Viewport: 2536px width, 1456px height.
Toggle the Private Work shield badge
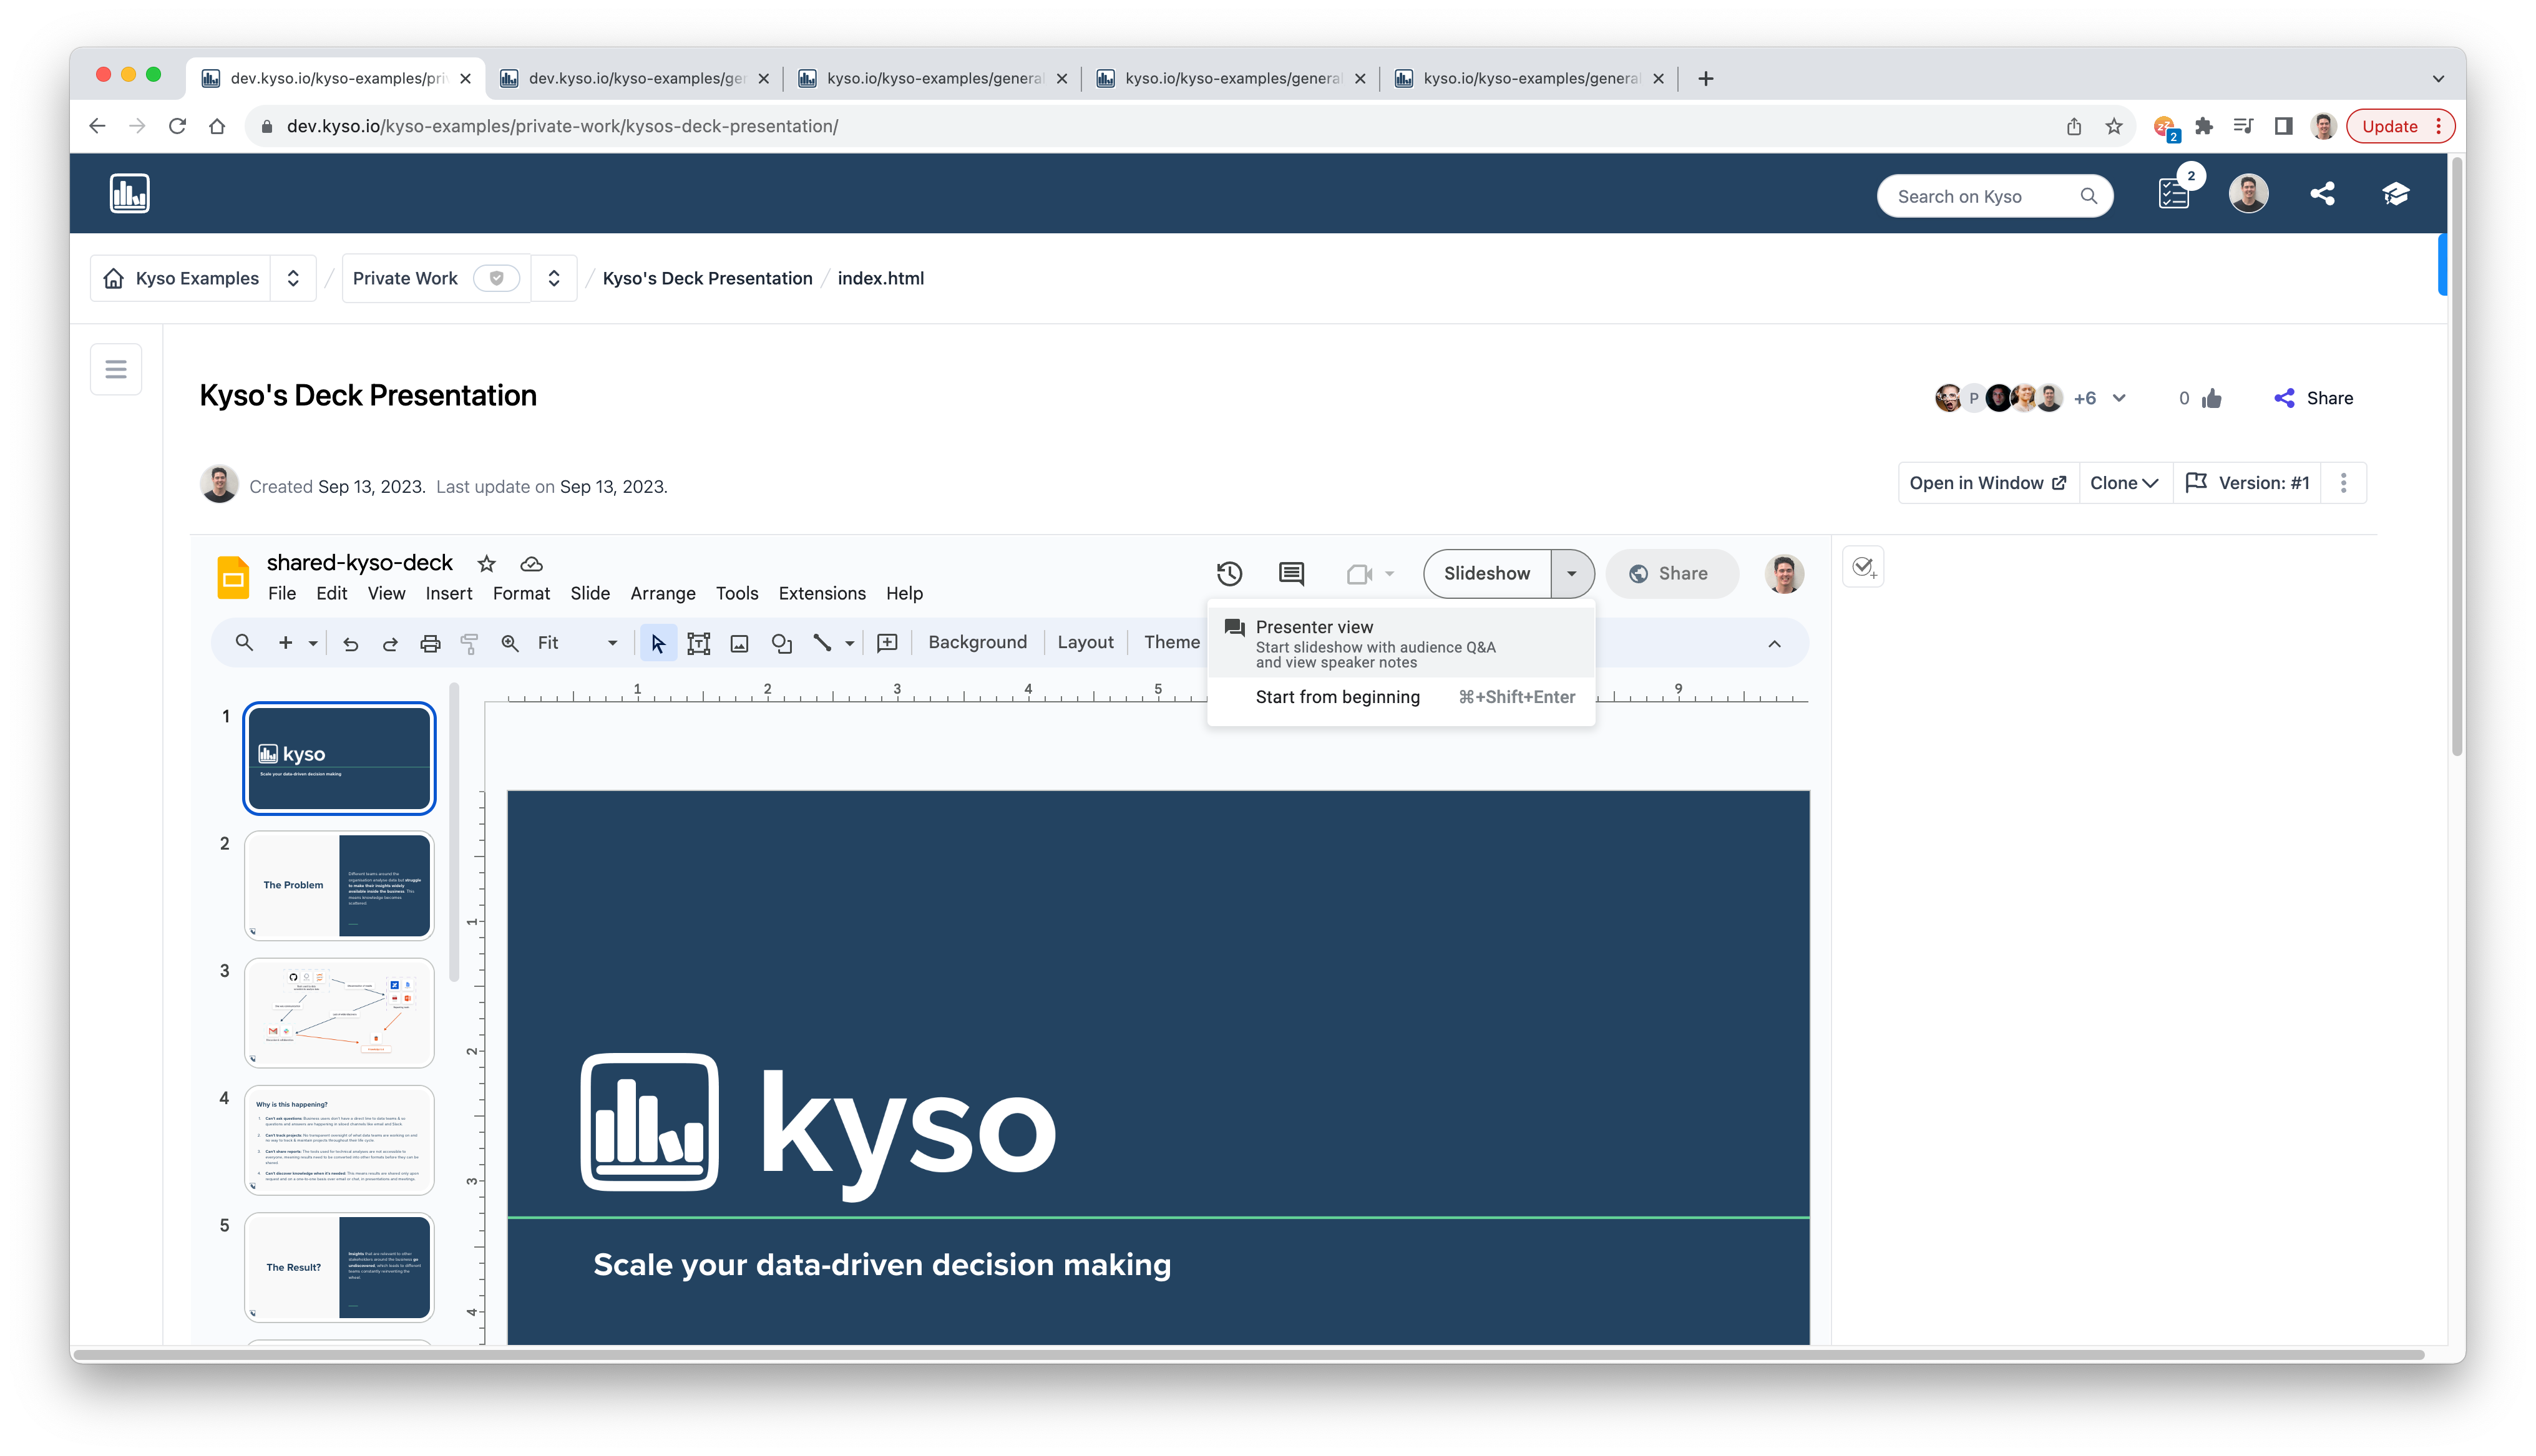pos(496,278)
